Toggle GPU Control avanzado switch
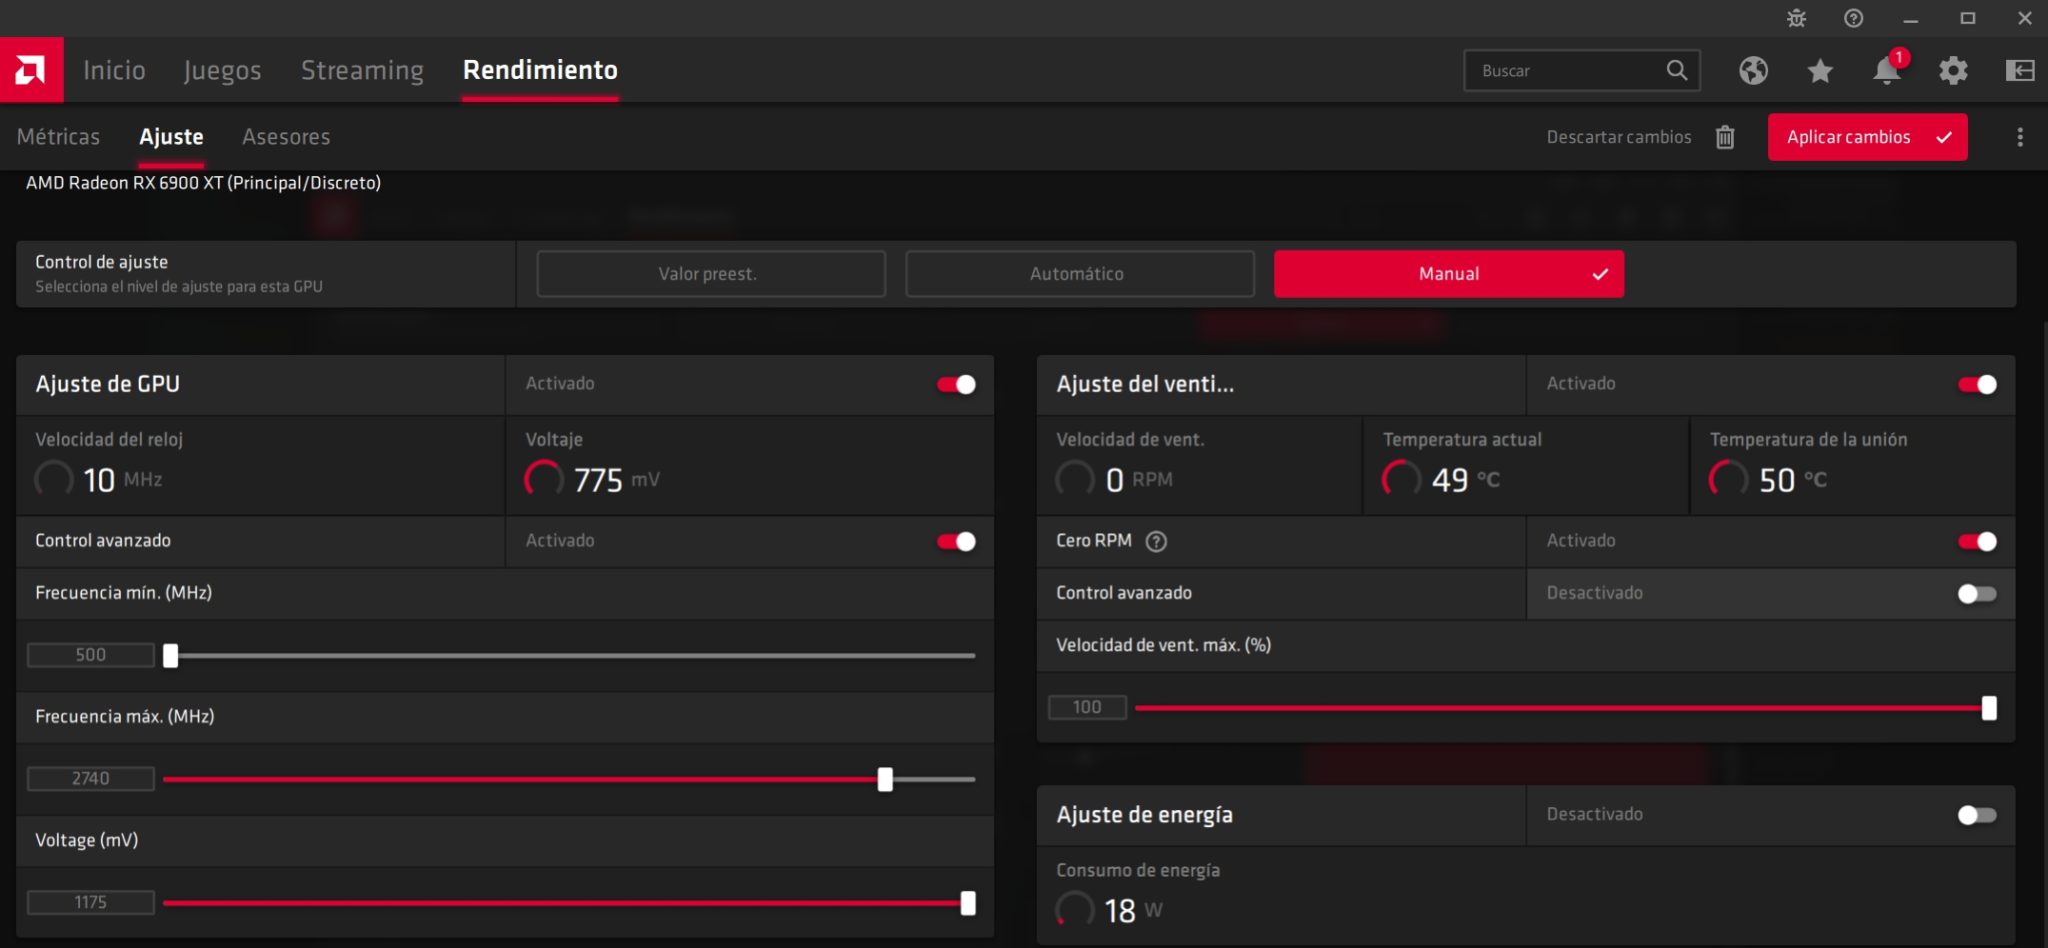The height and width of the screenshot is (948, 2048). click(x=956, y=541)
